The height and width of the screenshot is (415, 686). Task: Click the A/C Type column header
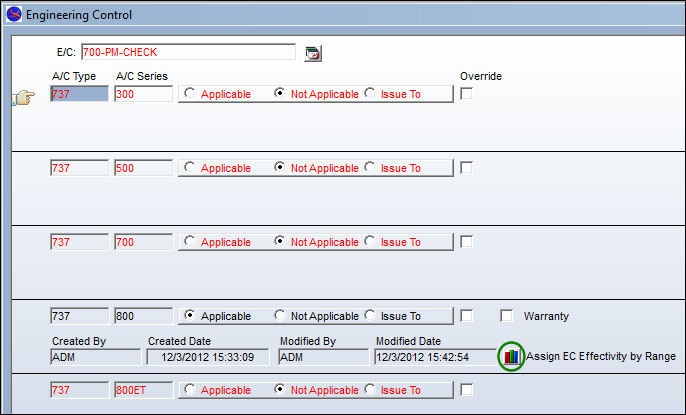[74, 76]
